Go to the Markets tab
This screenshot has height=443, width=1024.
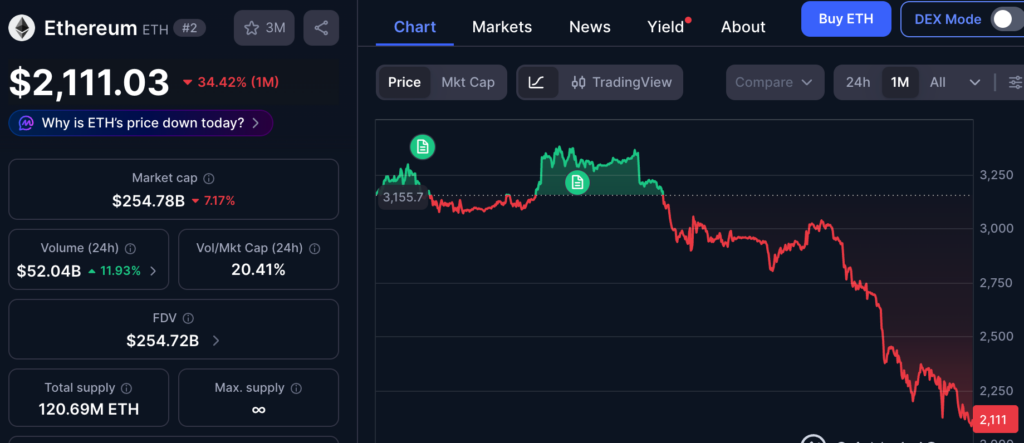pos(502,27)
